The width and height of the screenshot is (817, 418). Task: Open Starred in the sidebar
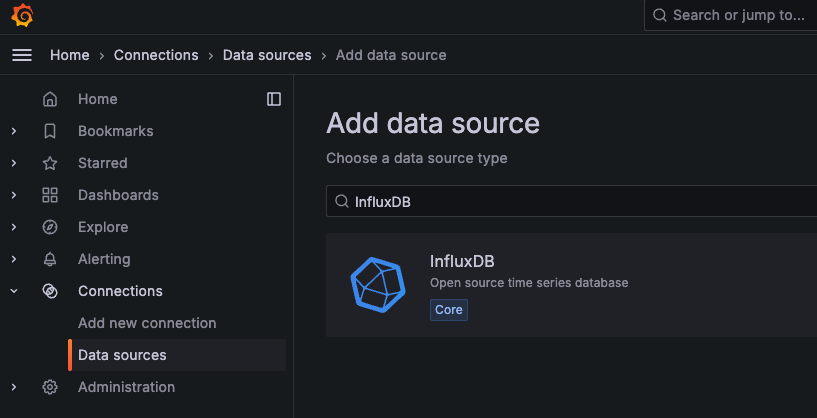(103, 163)
